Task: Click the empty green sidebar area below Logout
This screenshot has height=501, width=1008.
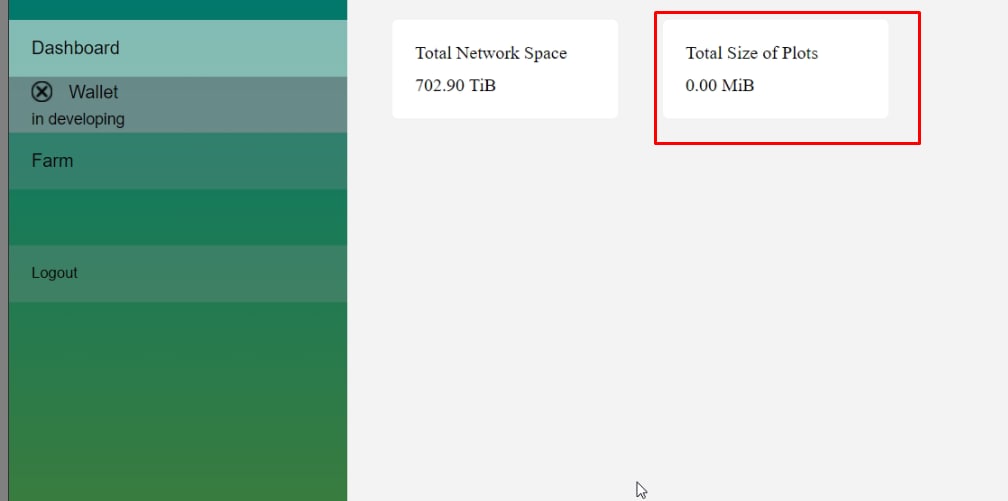Action: click(x=178, y=400)
